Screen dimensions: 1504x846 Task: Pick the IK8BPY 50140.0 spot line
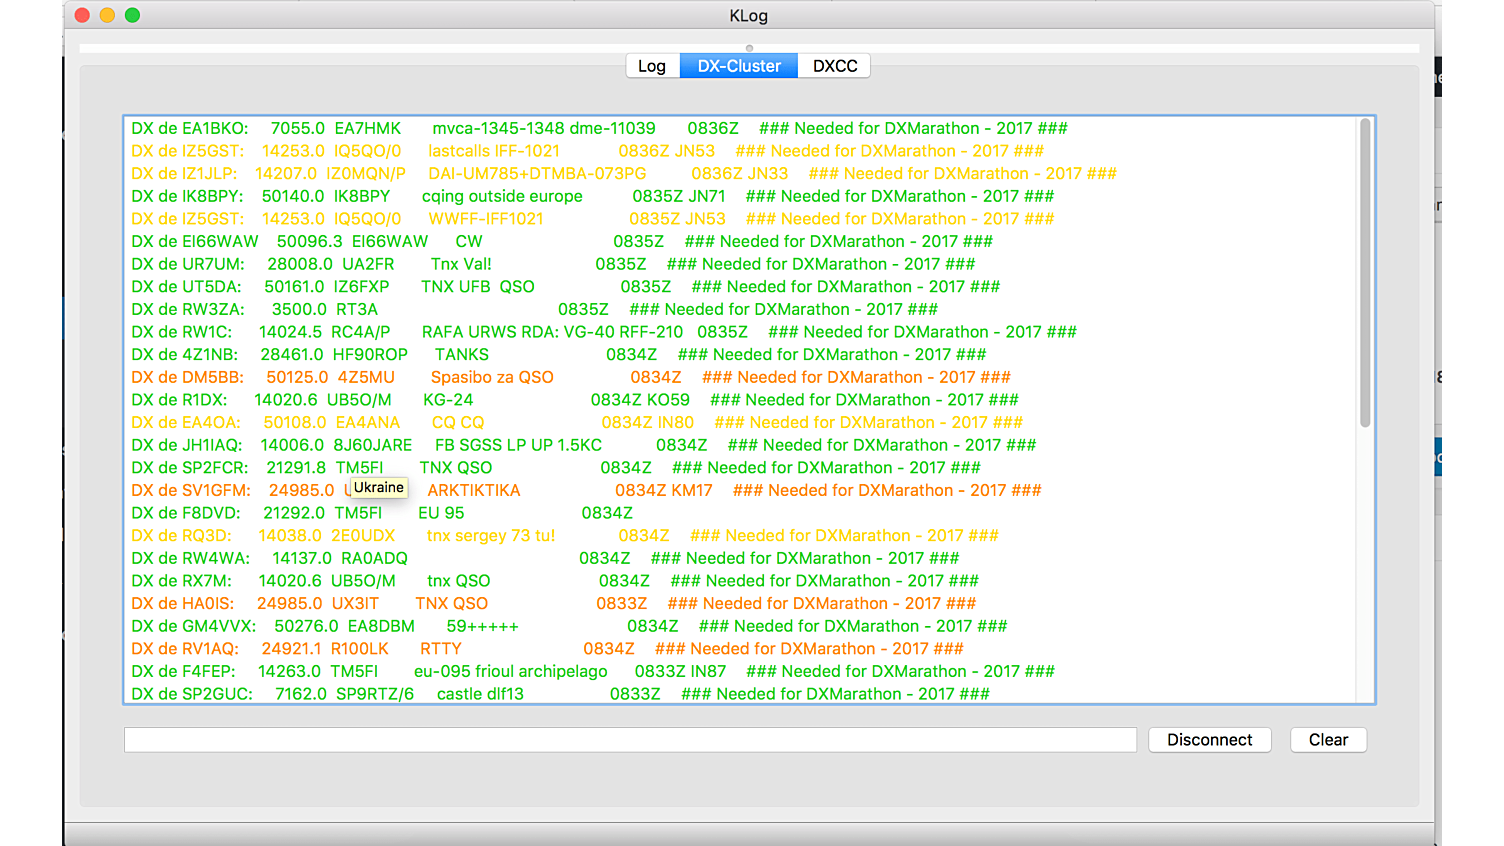point(591,197)
